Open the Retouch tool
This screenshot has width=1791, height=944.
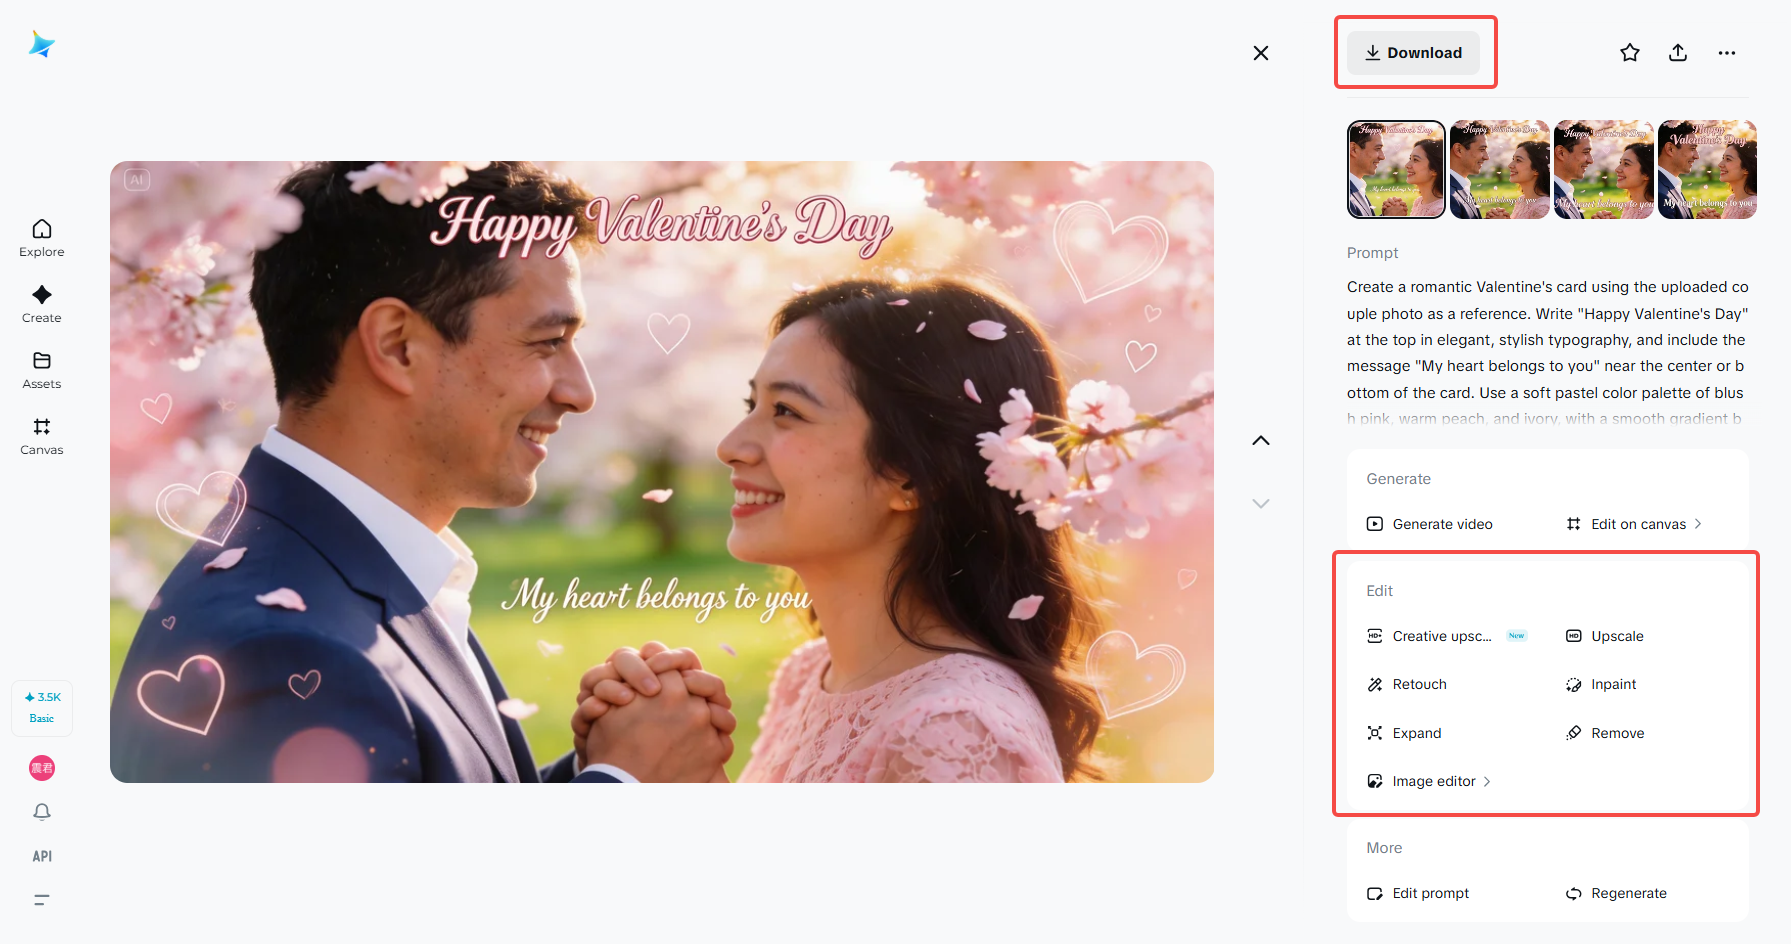(x=1407, y=684)
